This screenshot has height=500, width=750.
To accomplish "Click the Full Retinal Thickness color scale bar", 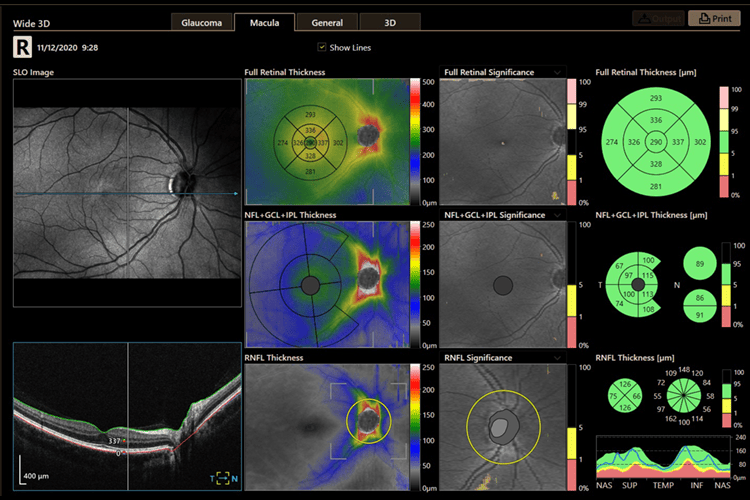I will click(x=416, y=141).
